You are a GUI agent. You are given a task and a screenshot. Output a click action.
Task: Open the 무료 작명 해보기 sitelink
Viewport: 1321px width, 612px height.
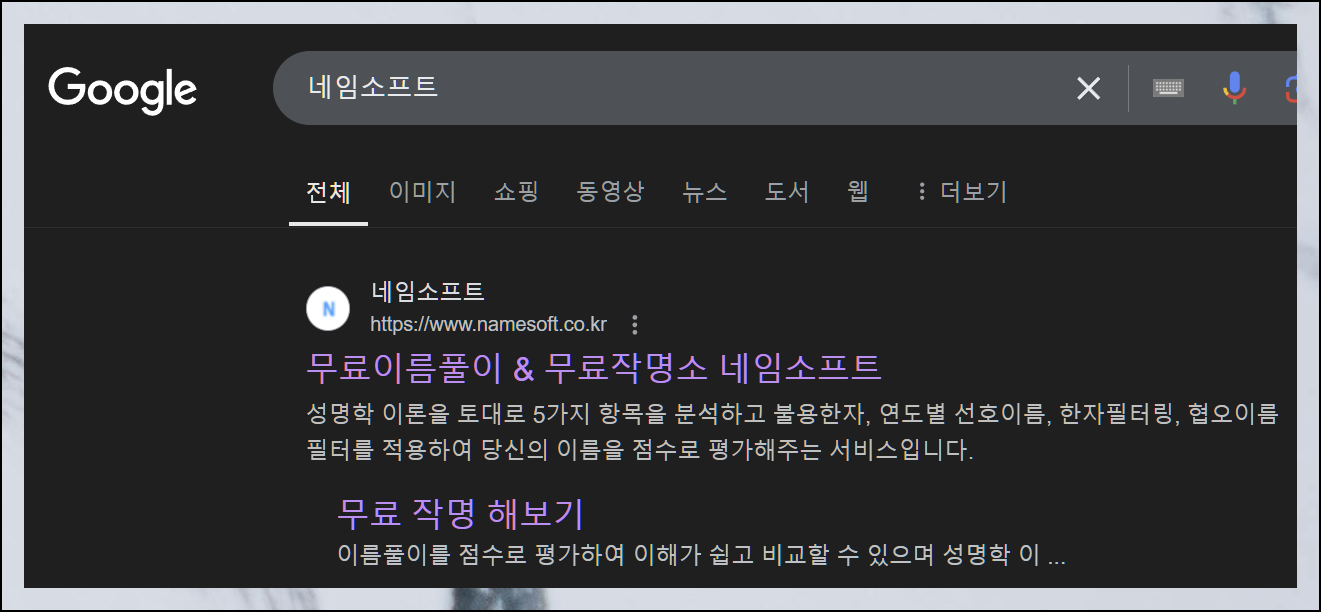460,513
